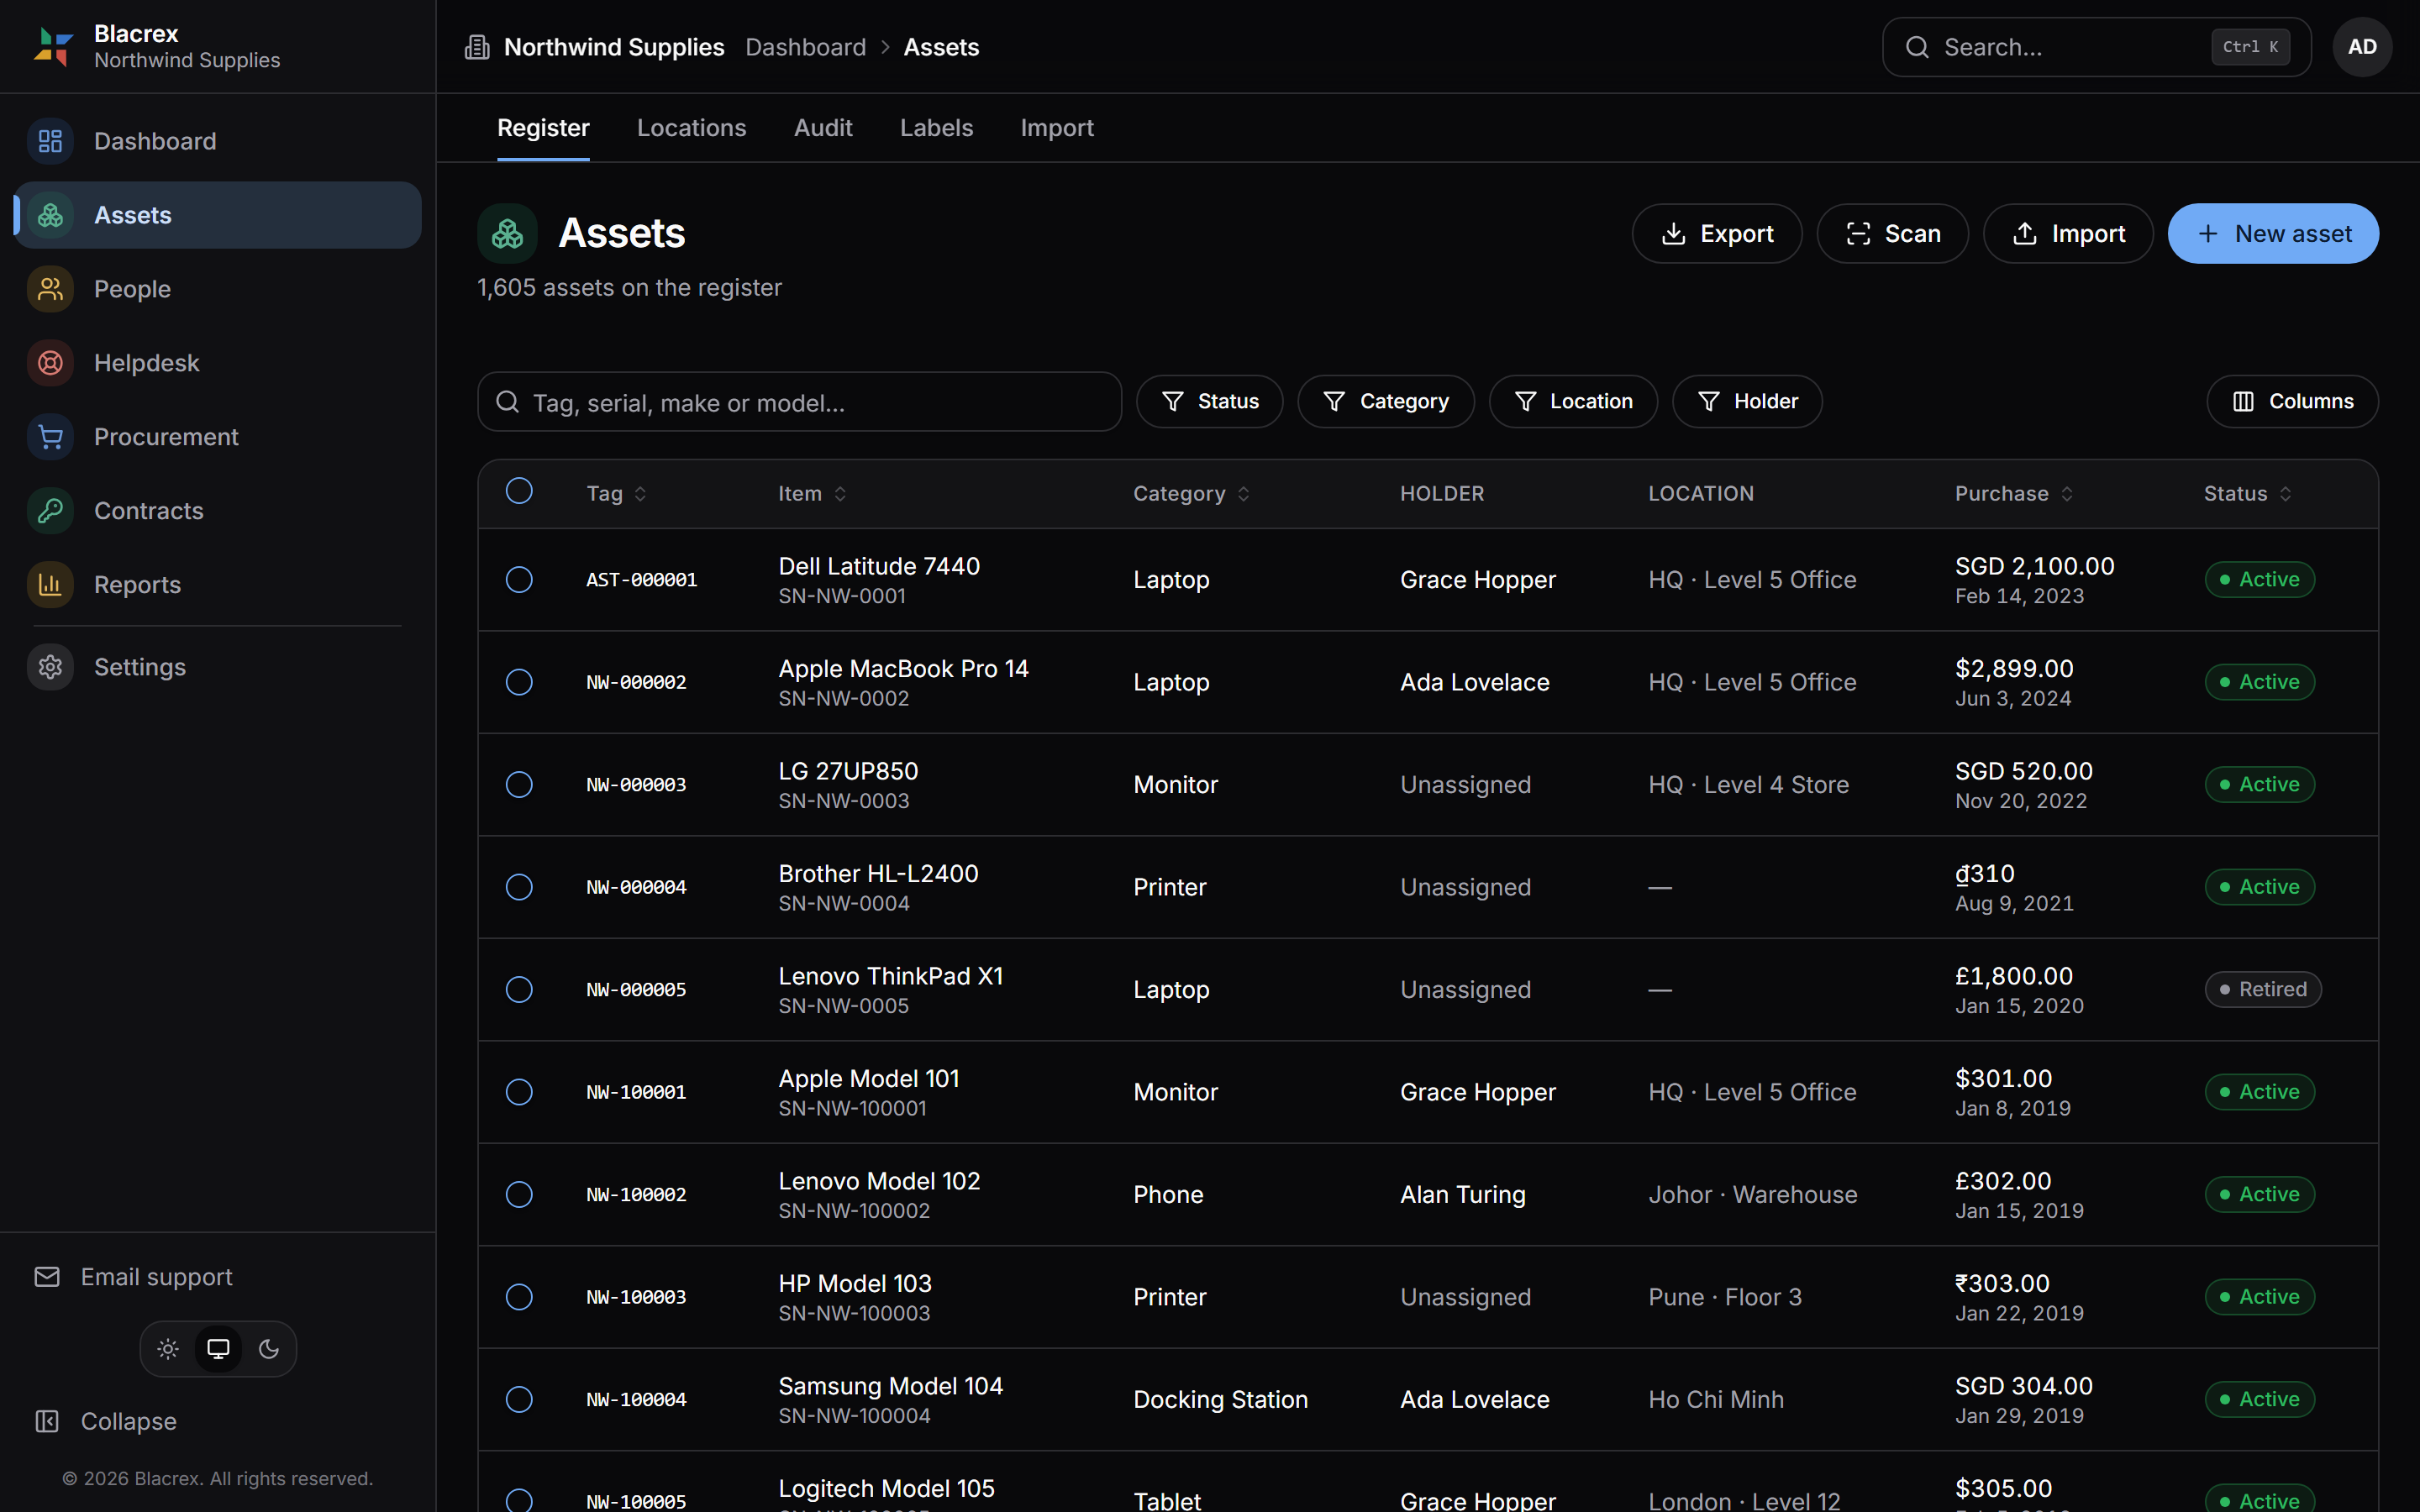Click the organization building icon
This screenshot has width=2420, height=1512.
coord(477,47)
